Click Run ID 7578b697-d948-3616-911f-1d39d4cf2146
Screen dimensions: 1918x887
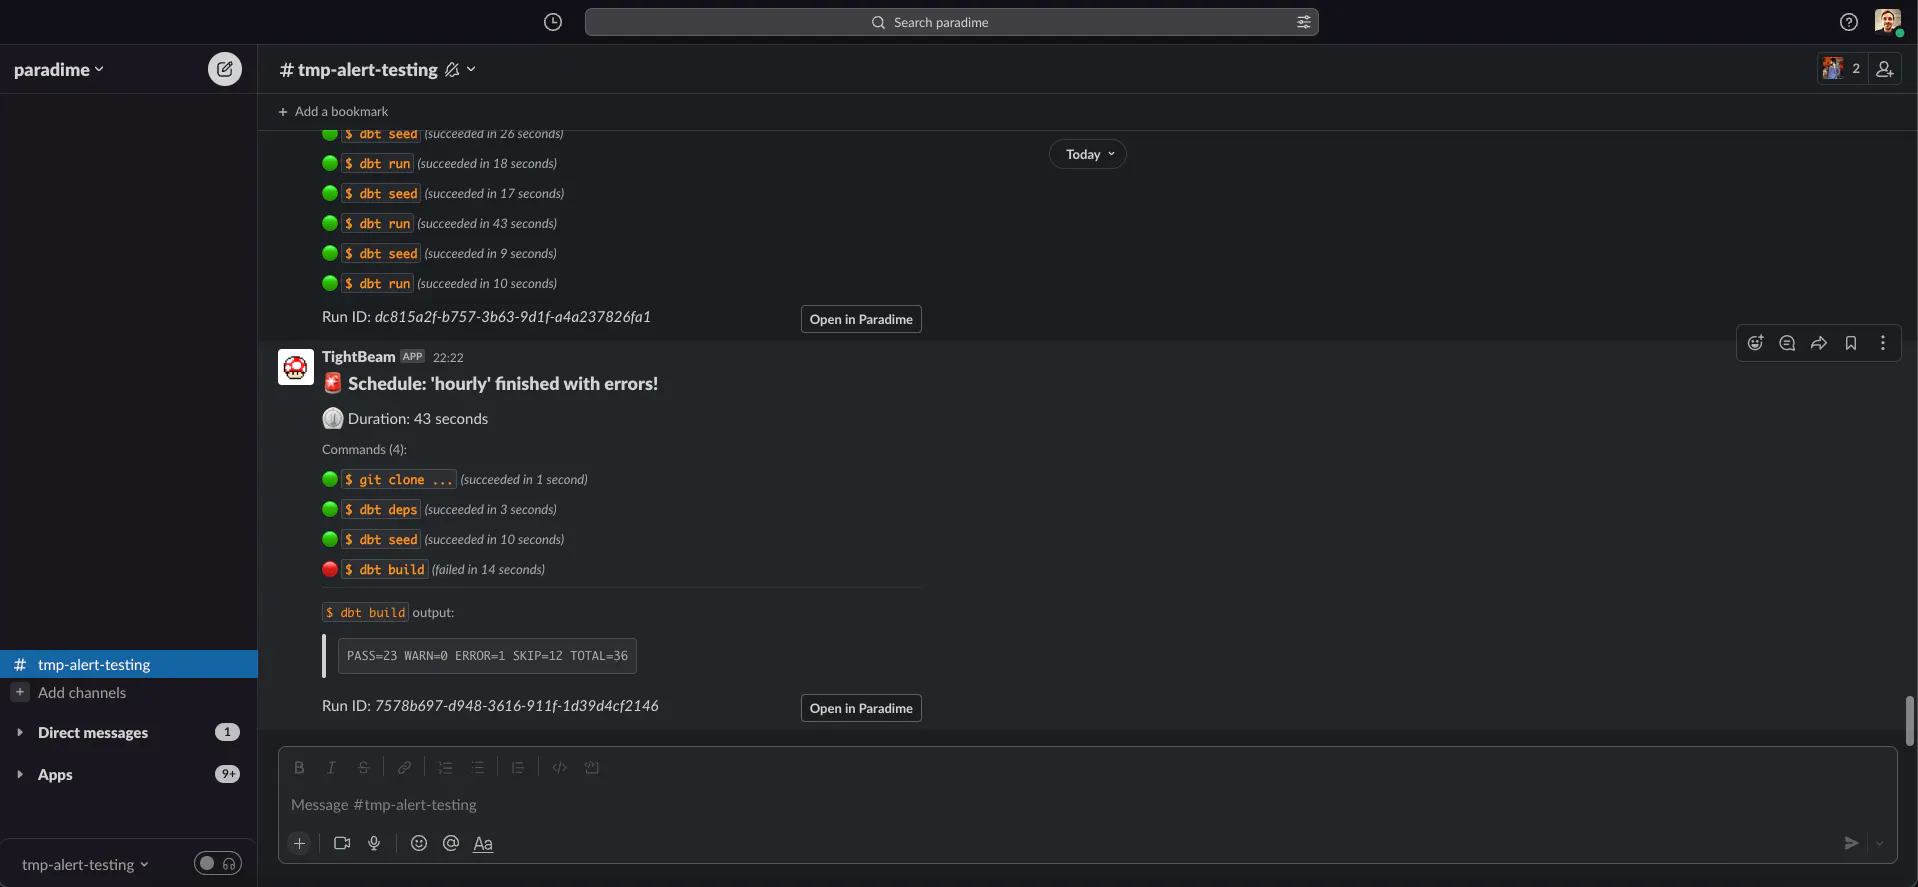click(x=490, y=706)
